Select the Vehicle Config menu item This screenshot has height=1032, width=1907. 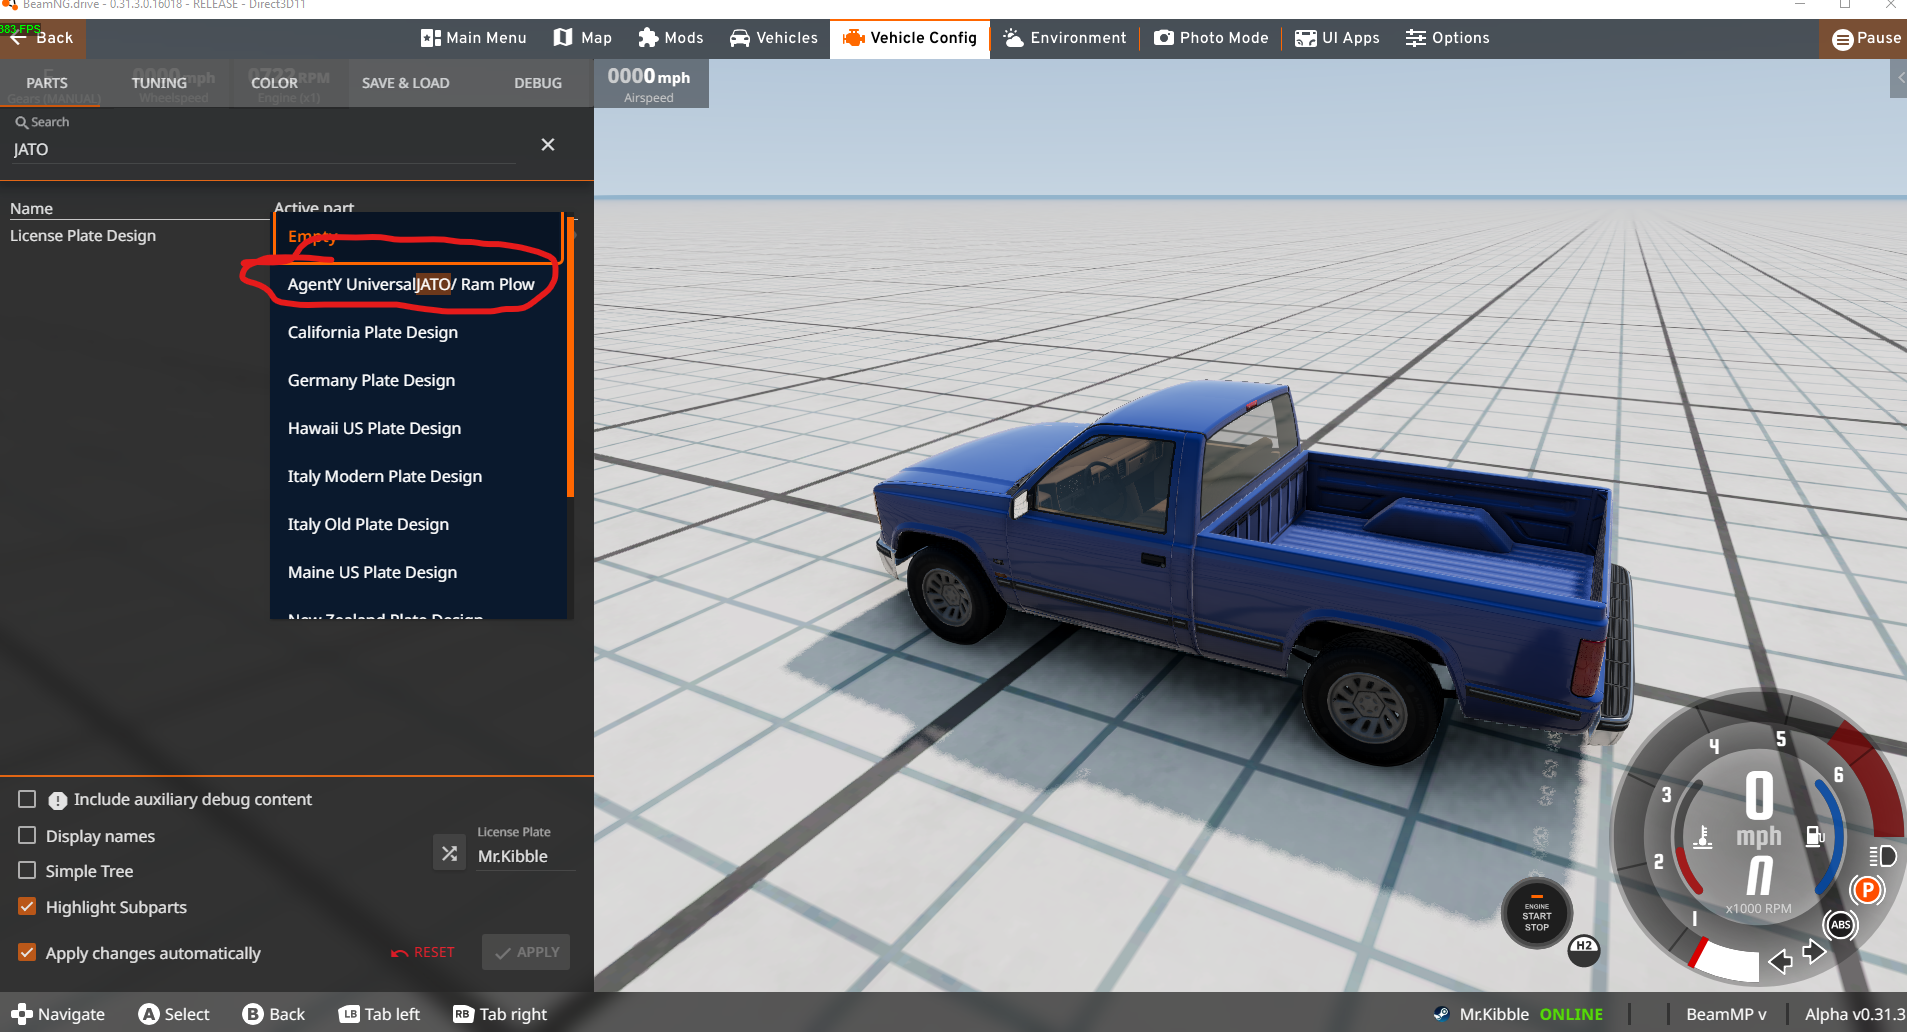coord(909,38)
